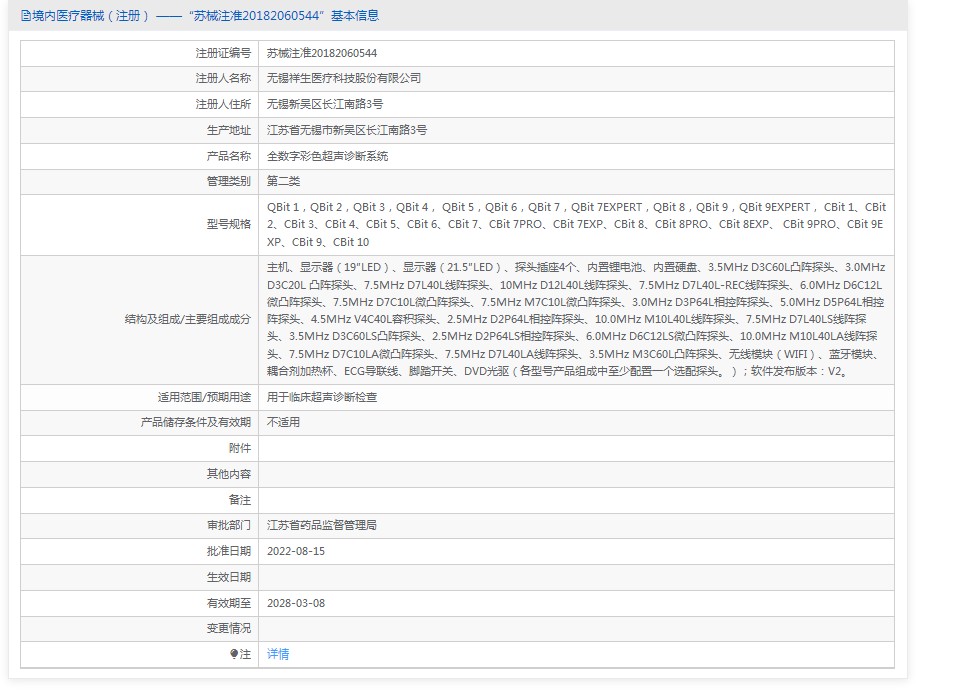The width and height of the screenshot is (955, 697).
Task: Click the structure composition text starting 主机、显示器
Action: 576,319
